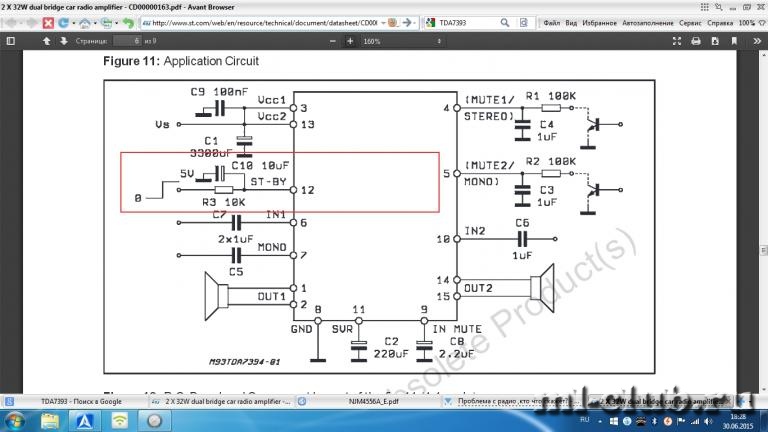Open clock showing 30.06.2015
This screenshot has width=768, height=432.
pos(738,421)
